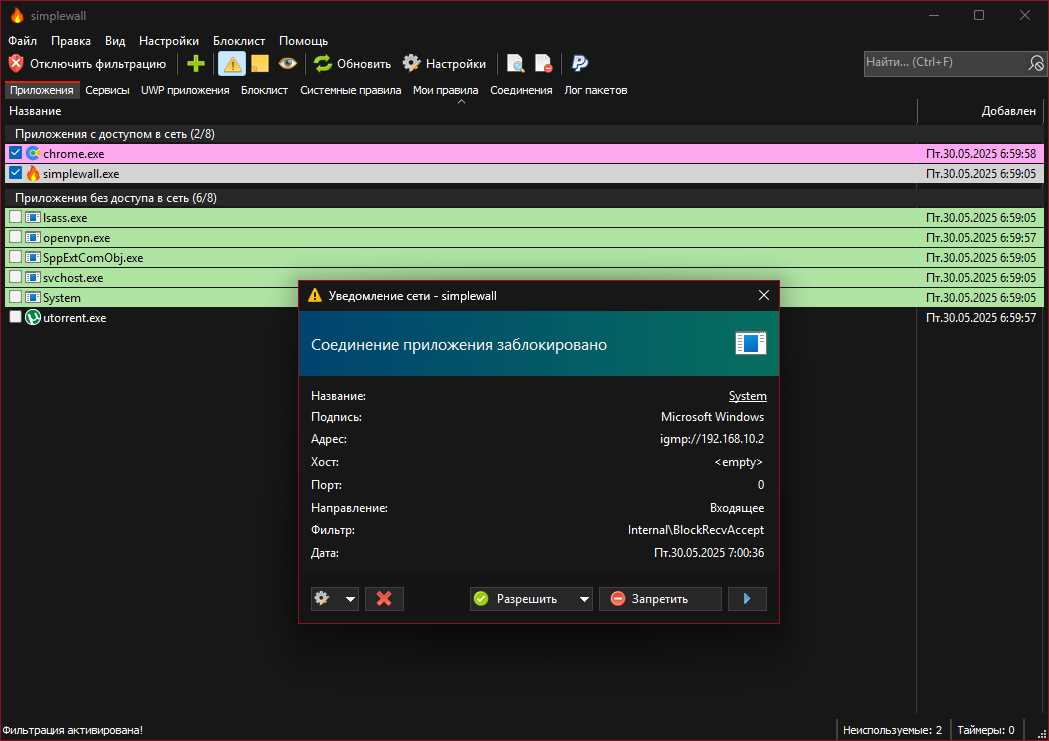Click the PayPal donate icon
This screenshot has width=1049, height=741.
580,63
